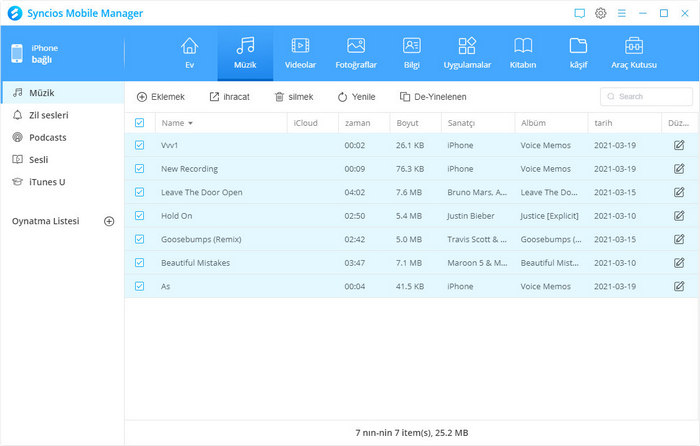Uncheck the As row checkbox
Image resolution: width=700 pixels, height=446 pixels.
click(x=139, y=286)
